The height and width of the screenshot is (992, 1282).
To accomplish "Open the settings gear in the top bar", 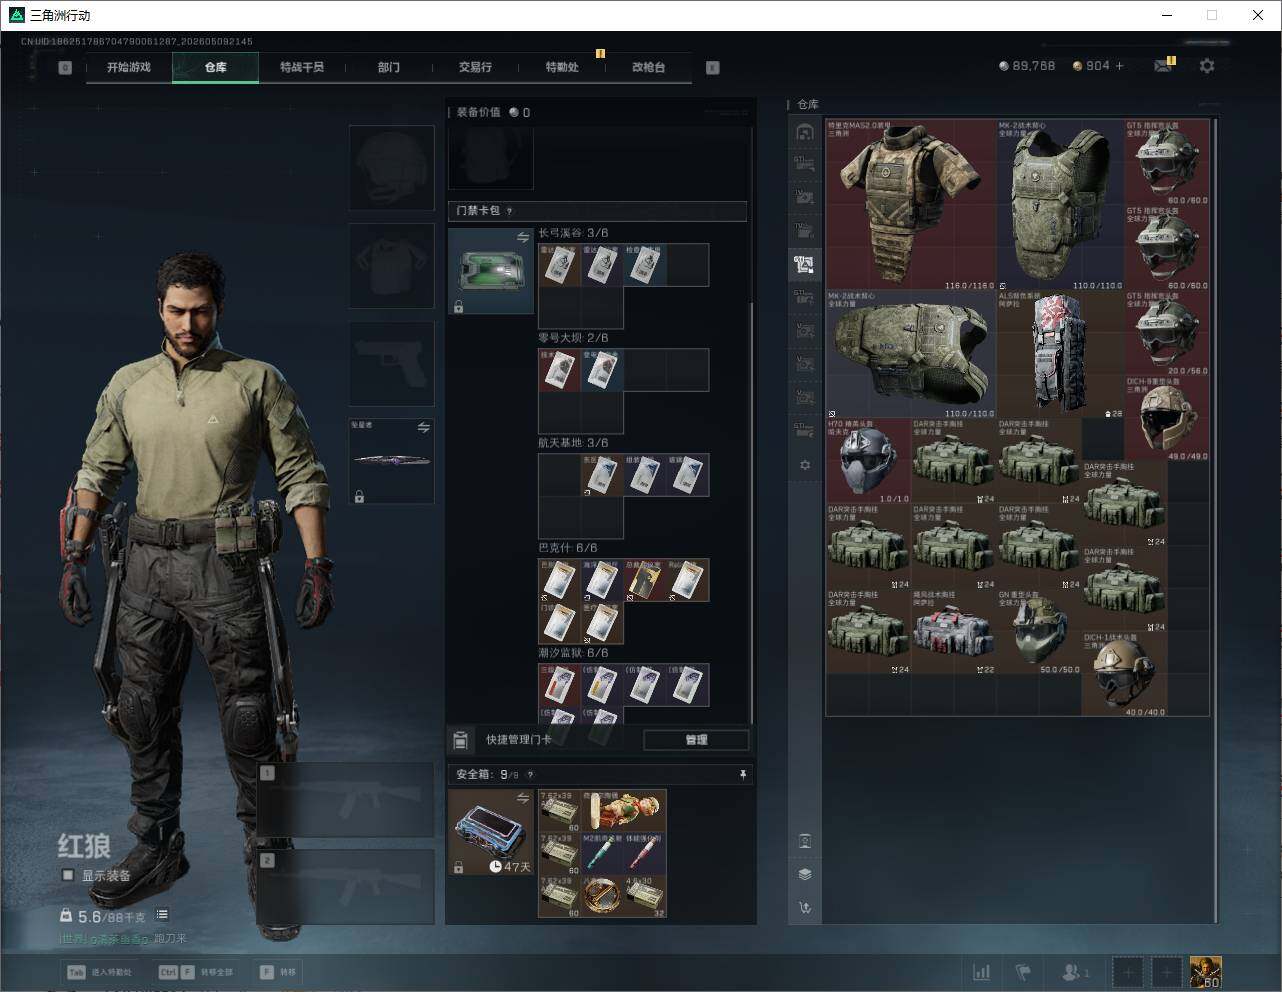I will [1207, 66].
